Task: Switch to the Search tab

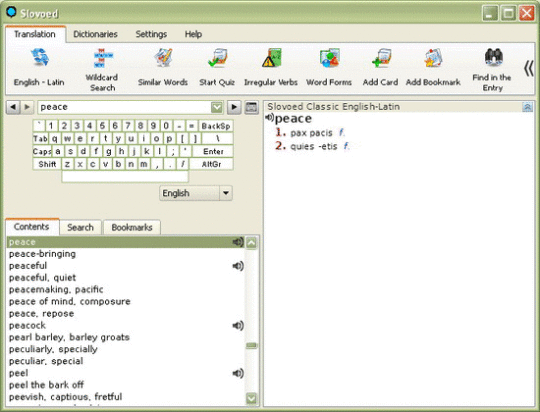Action: pos(81,227)
